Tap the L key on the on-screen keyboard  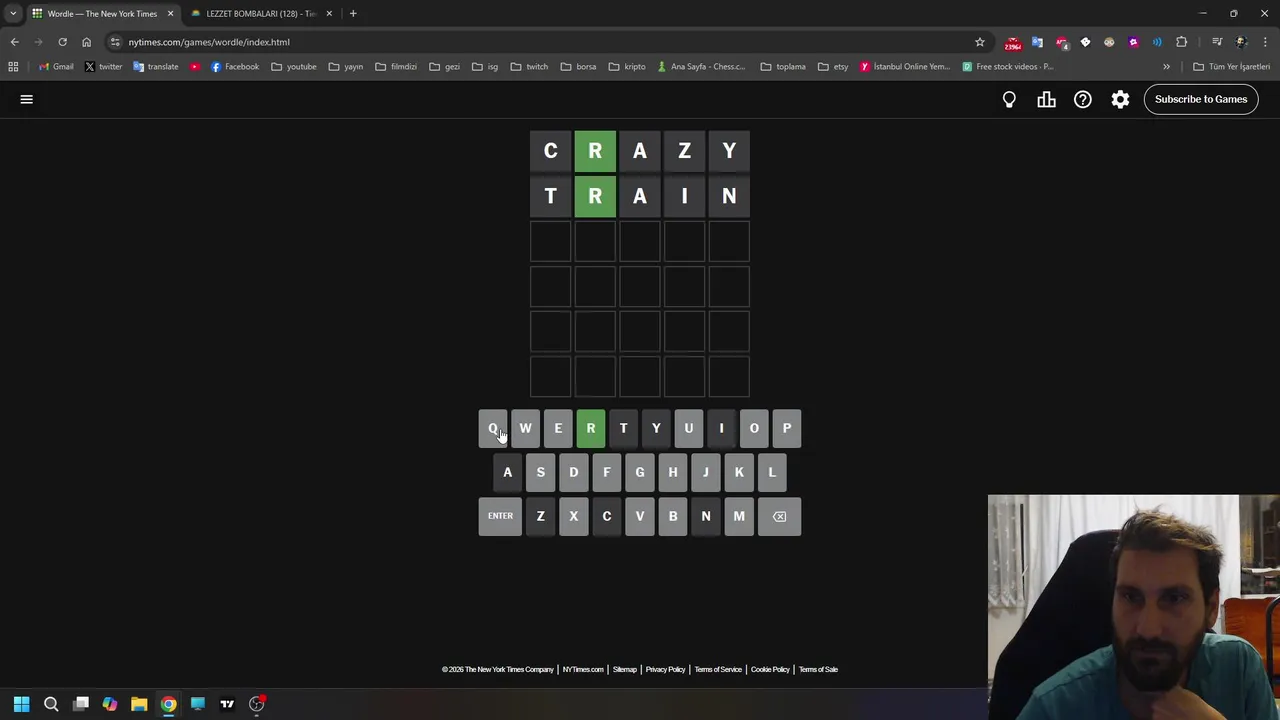[x=772, y=472]
